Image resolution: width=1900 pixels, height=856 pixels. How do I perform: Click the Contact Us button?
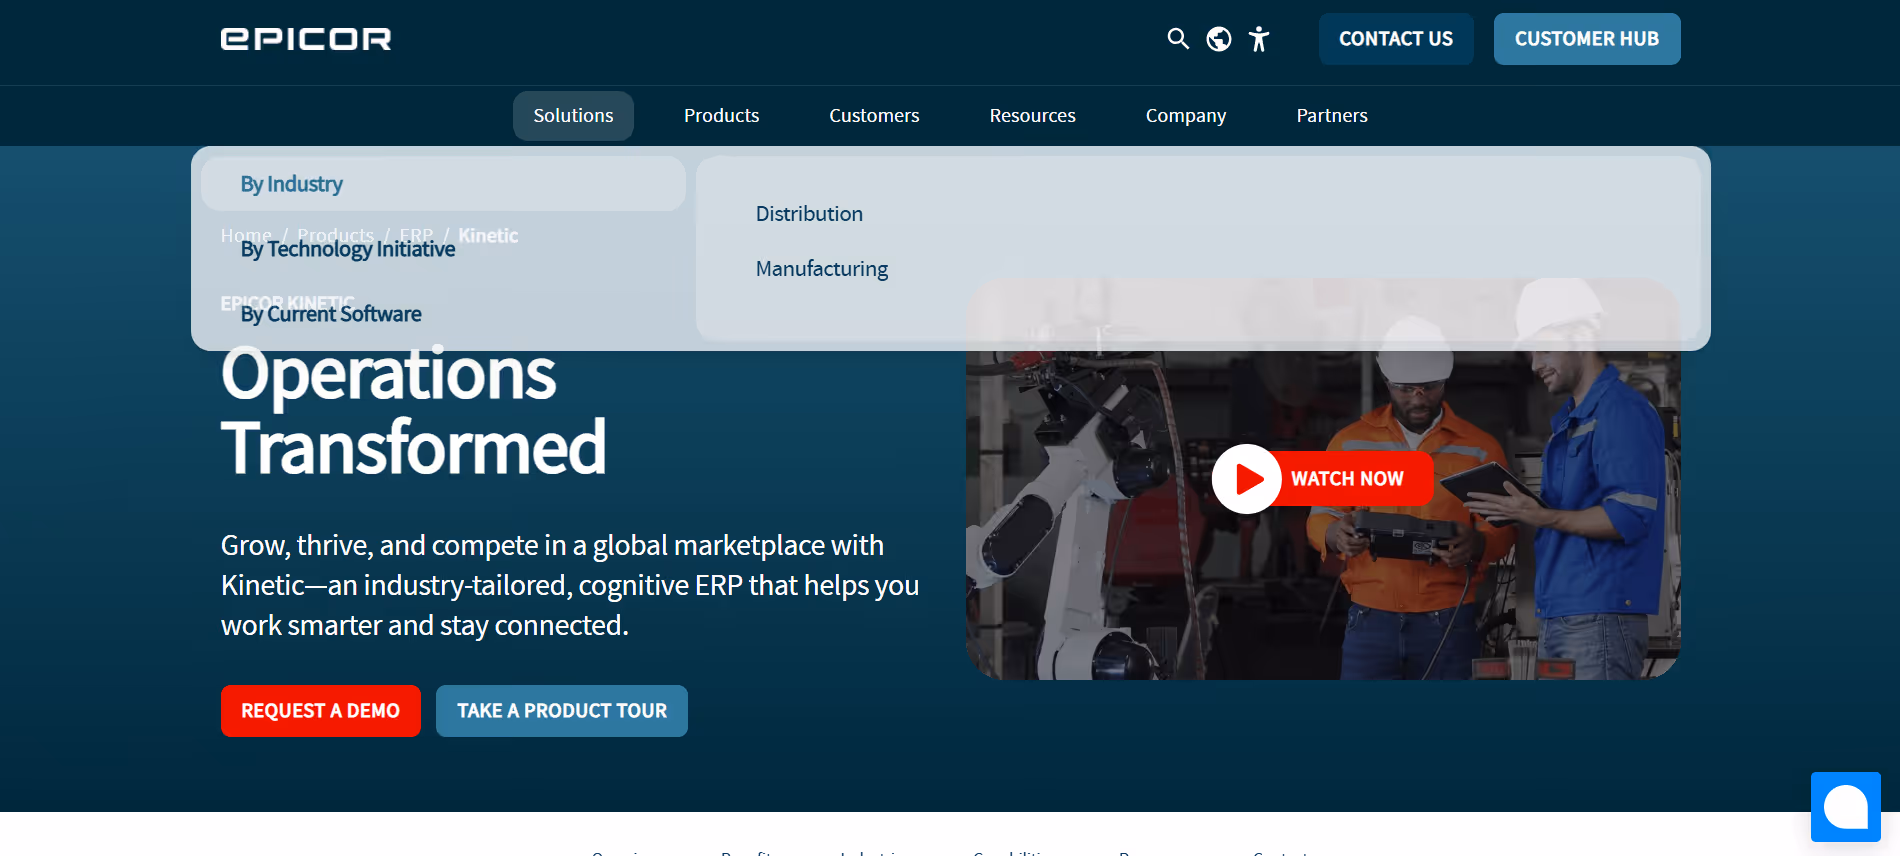(x=1396, y=39)
